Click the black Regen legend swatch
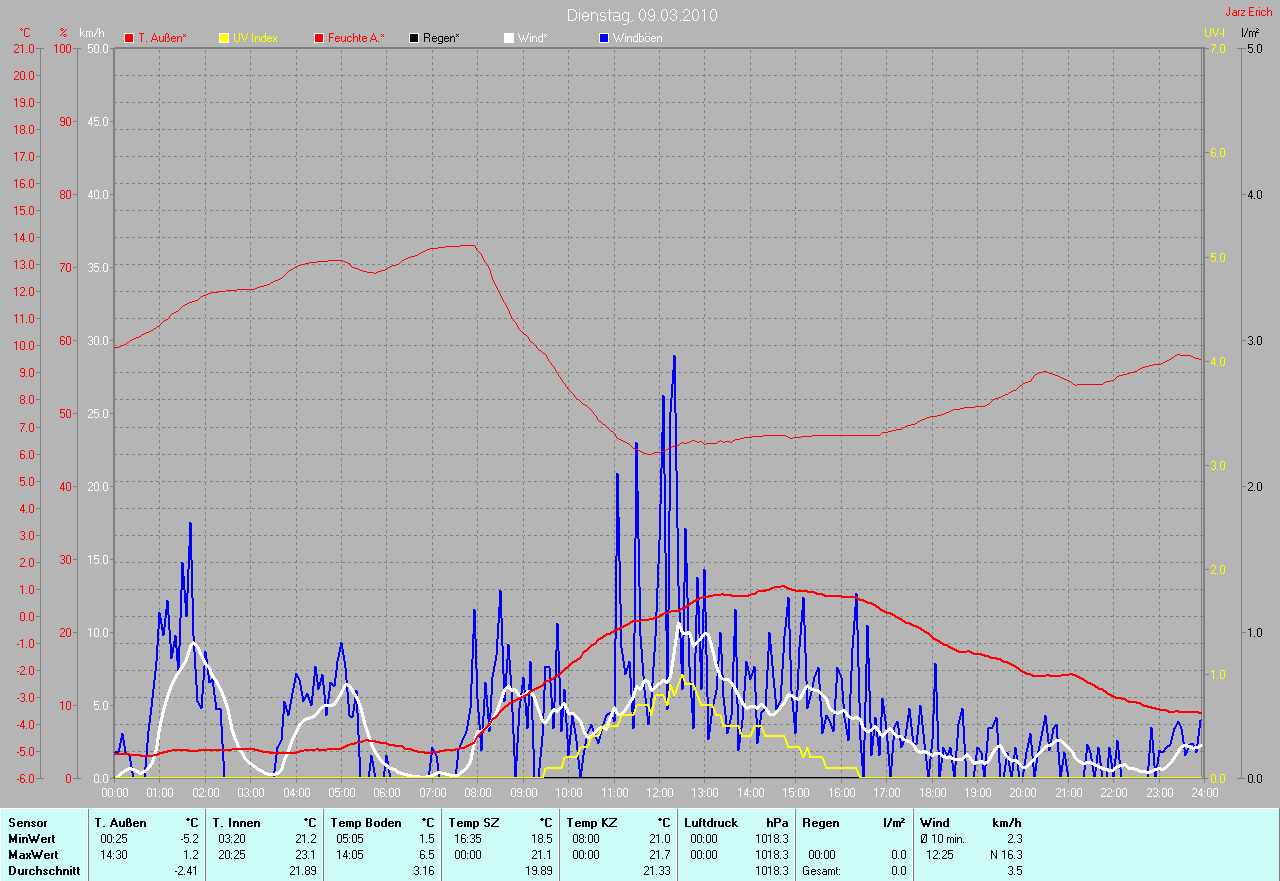Screen dimensions: 1280x881 (x=414, y=38)
